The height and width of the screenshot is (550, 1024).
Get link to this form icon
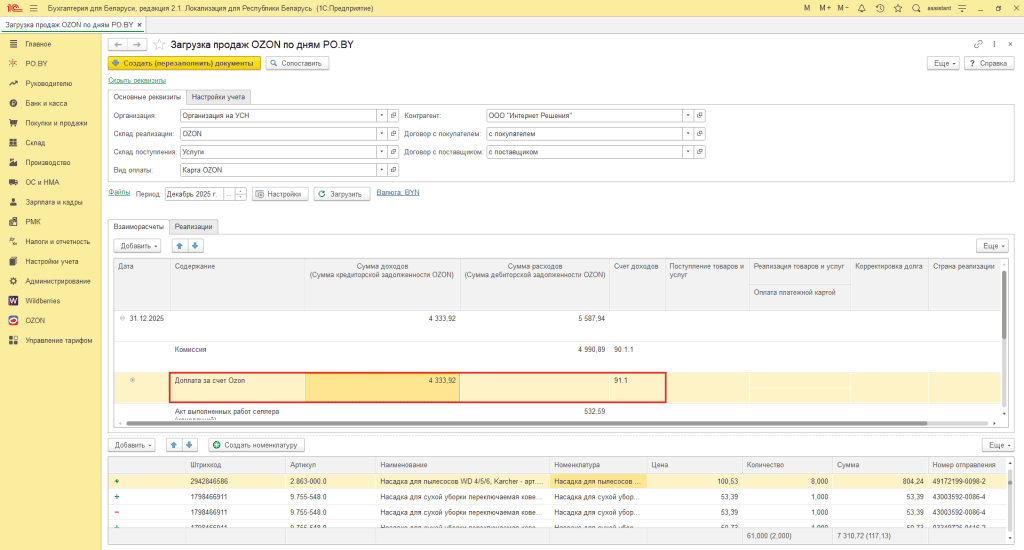(978, 44)
